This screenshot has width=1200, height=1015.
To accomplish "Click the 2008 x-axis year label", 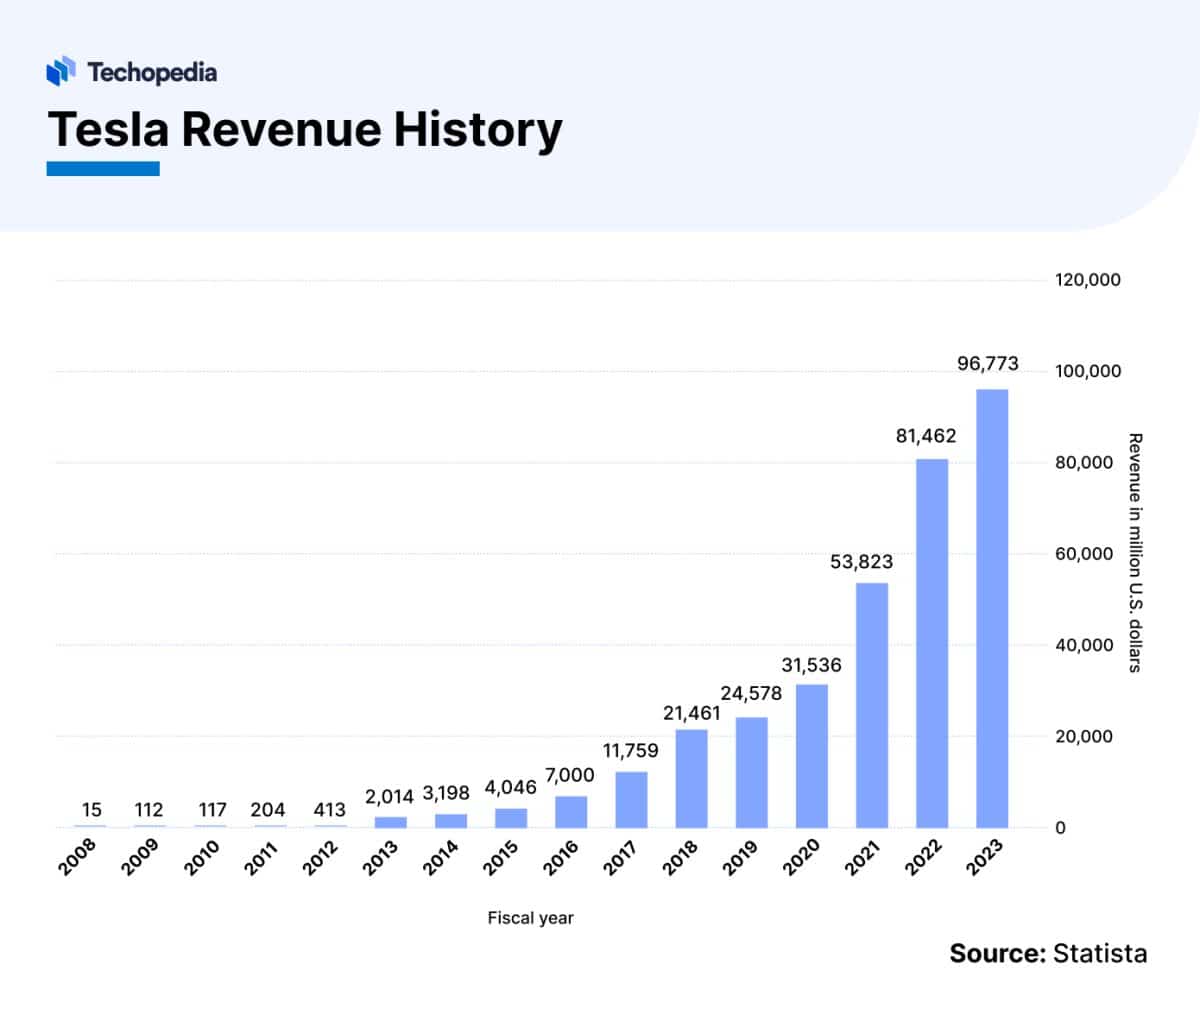I will pos(77,858).
